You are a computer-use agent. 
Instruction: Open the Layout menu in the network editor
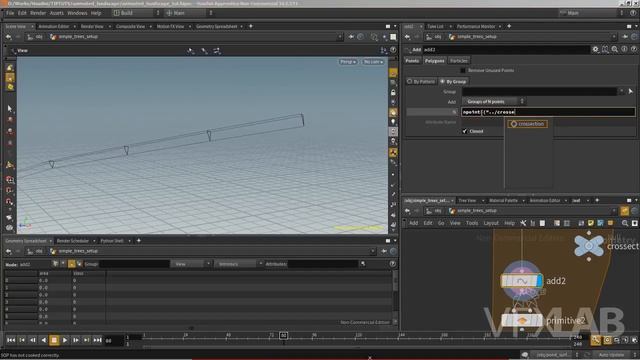(491, 223)
